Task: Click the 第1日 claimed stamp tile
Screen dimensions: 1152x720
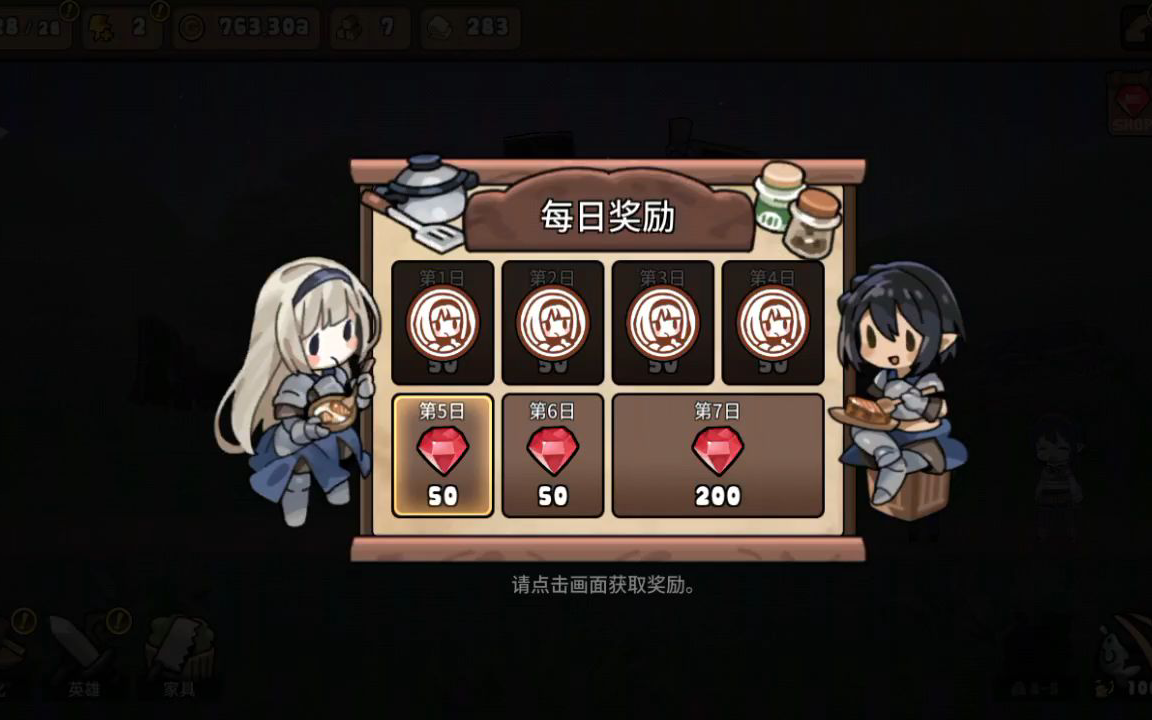Action: click(x=442, y=323)
